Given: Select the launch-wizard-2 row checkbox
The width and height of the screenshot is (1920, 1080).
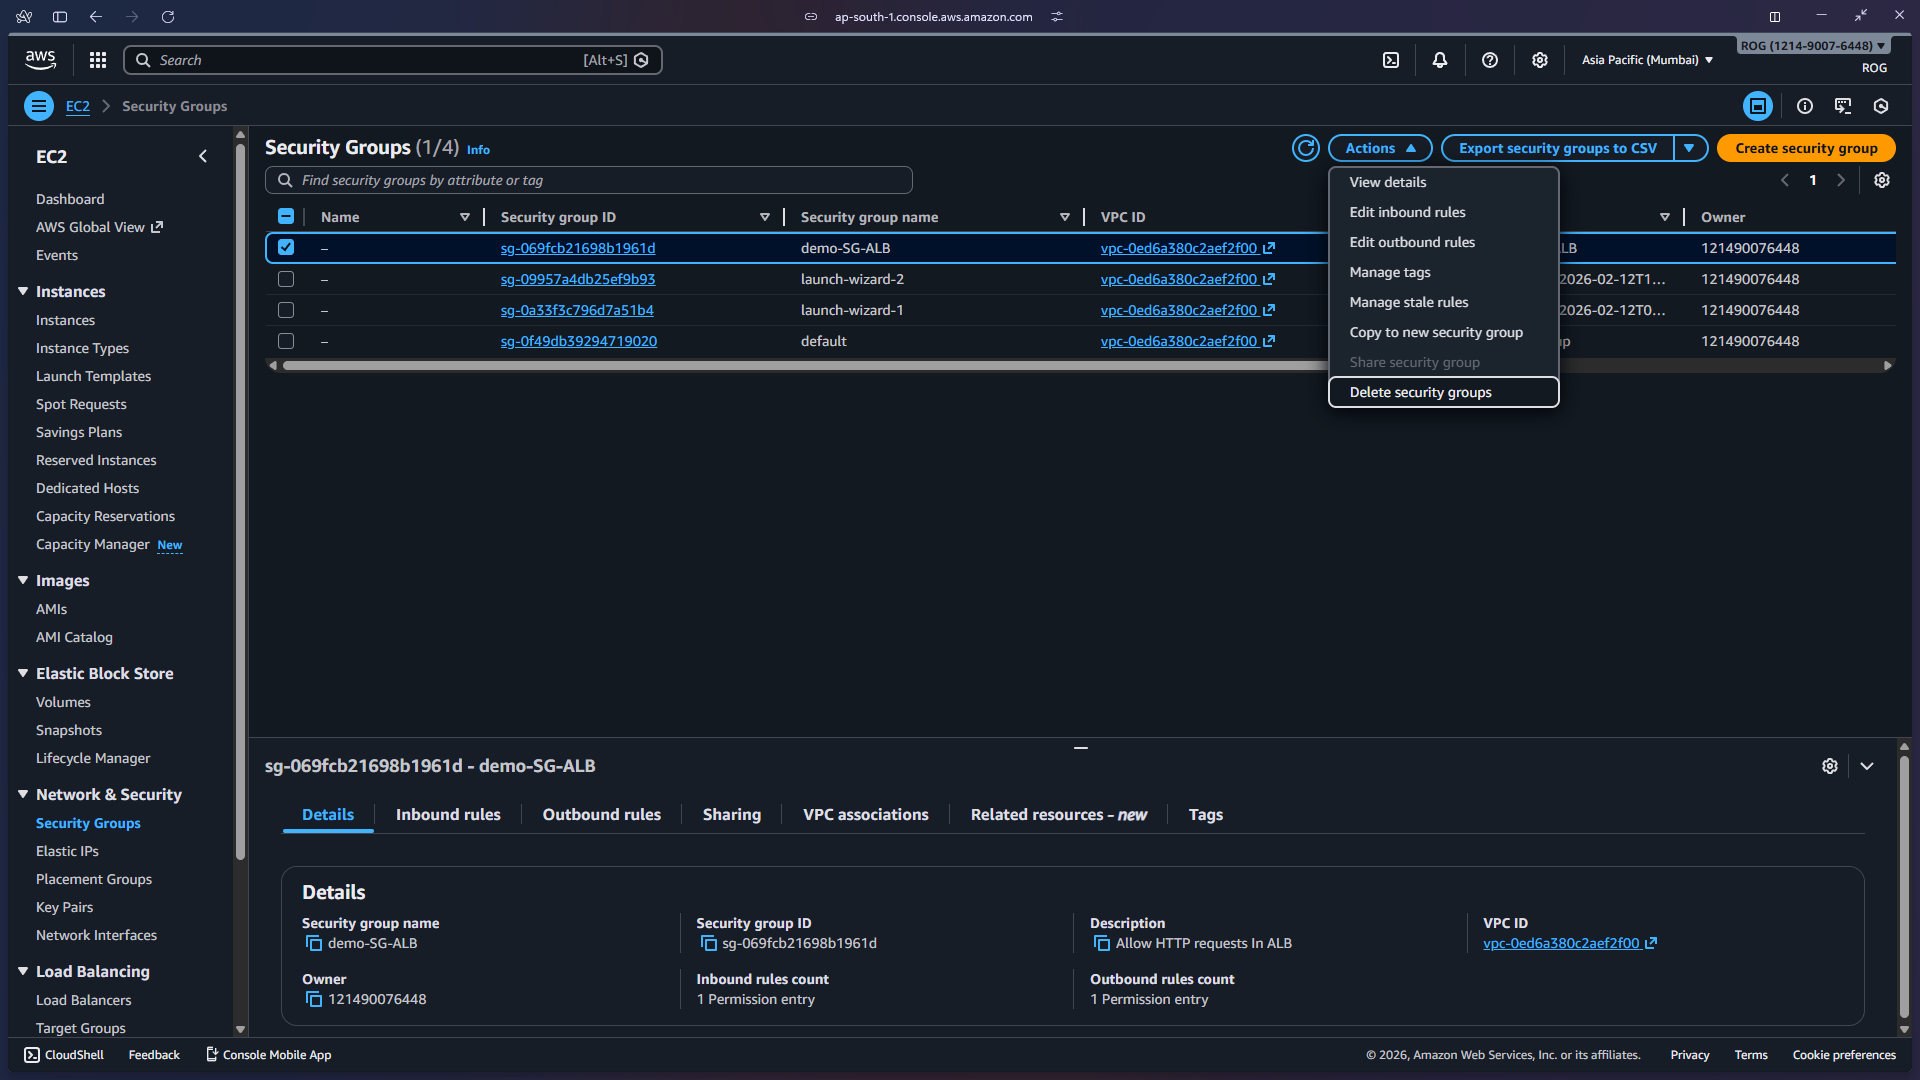Looking at the screenshot, I should pos(286,279).
